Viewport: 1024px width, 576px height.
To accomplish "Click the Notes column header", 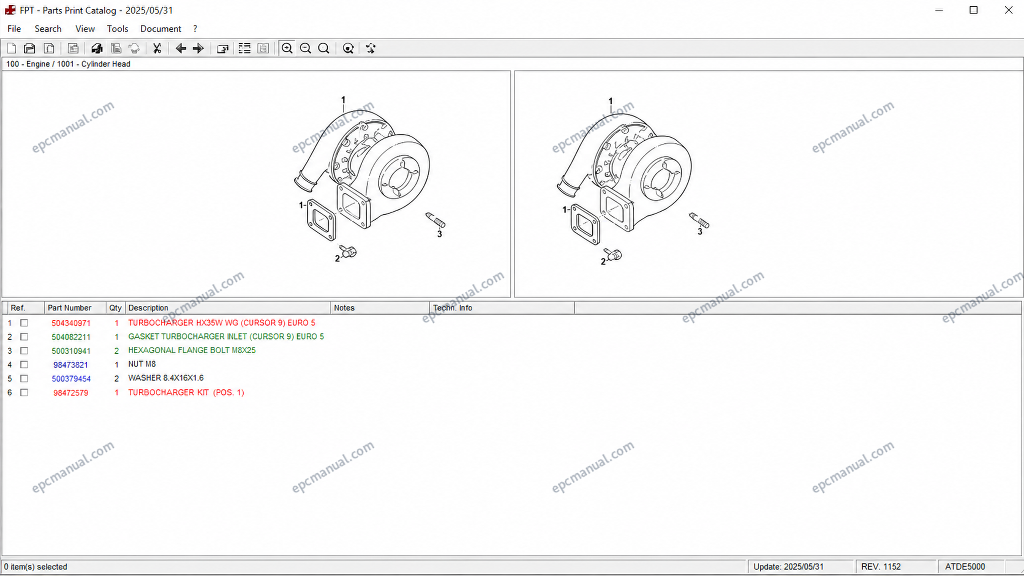I will [x=380, y=308].
